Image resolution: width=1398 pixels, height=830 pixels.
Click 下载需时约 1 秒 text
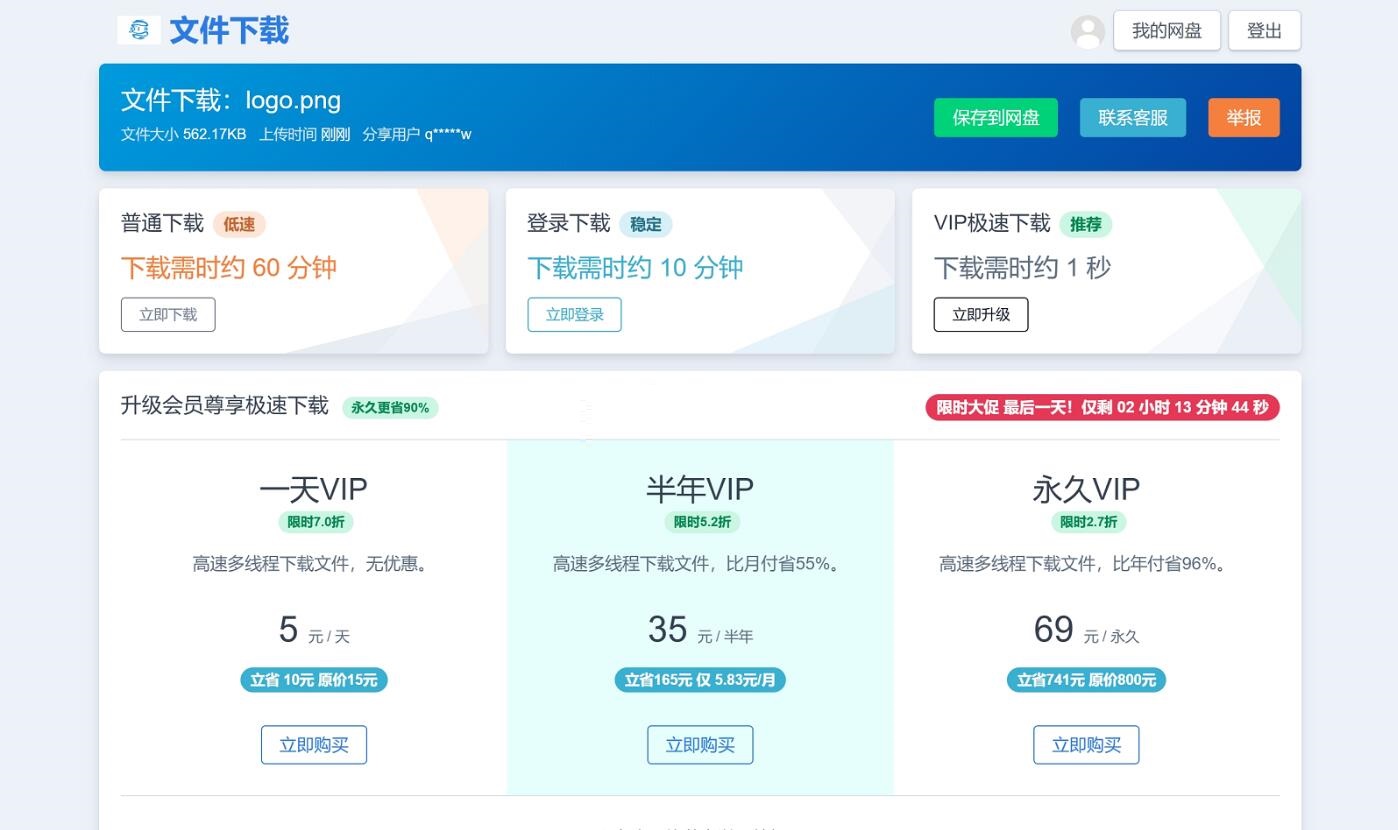tap(1022, 267)
